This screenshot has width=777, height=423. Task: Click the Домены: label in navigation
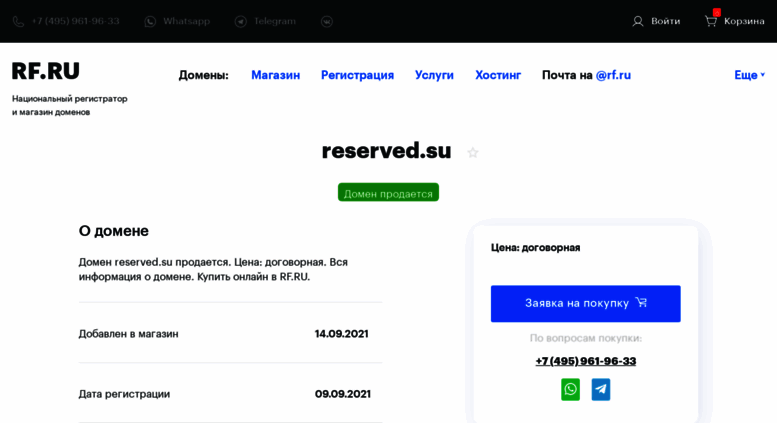pyautogui.click(x=204, y=75)
